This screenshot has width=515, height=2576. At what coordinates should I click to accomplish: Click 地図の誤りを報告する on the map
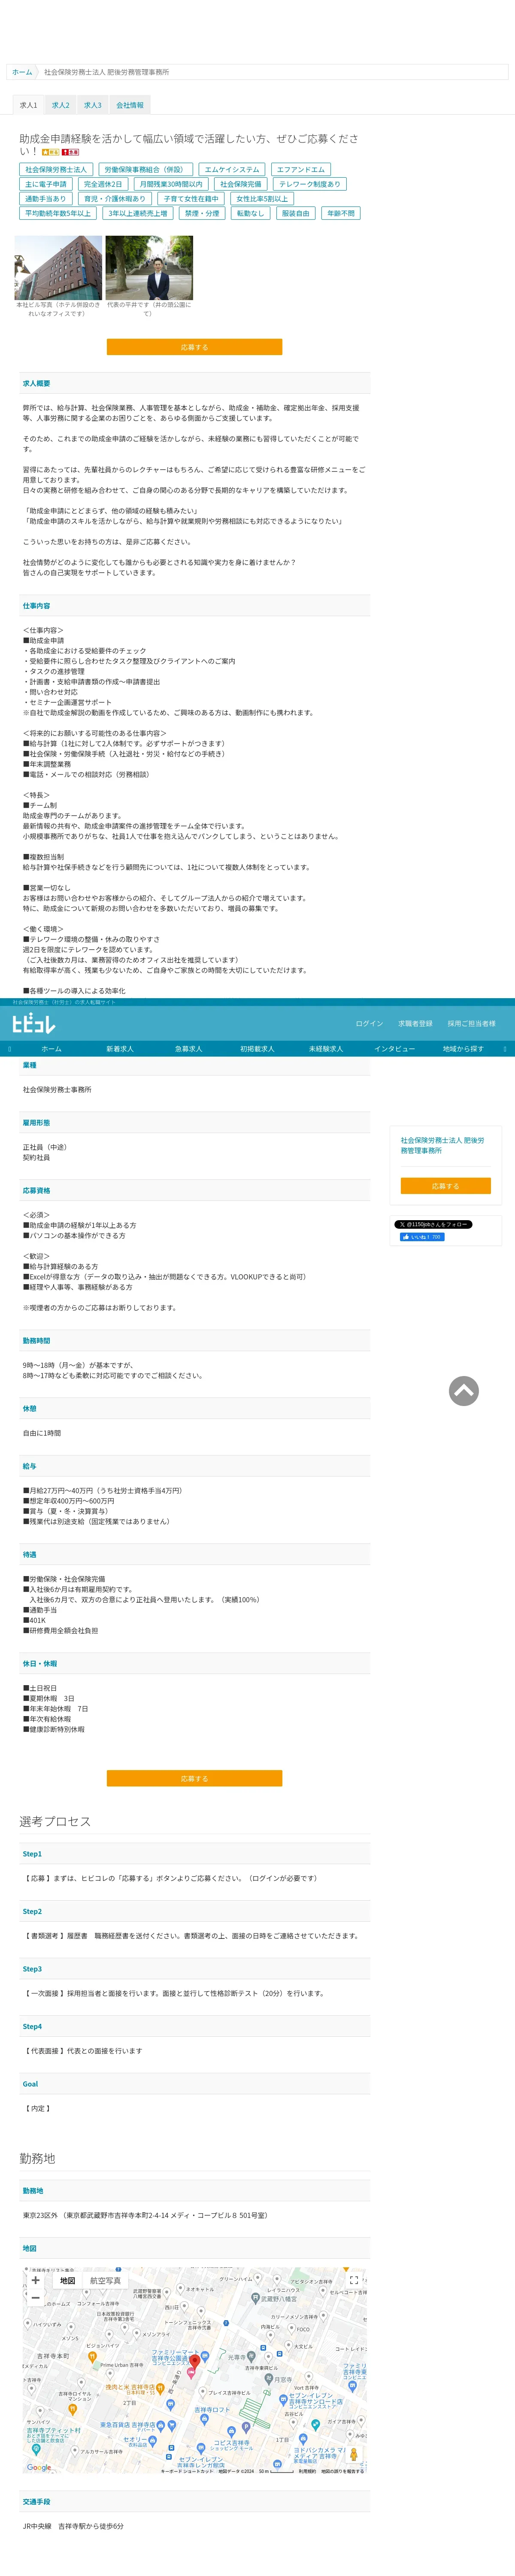pos(342,2471)
